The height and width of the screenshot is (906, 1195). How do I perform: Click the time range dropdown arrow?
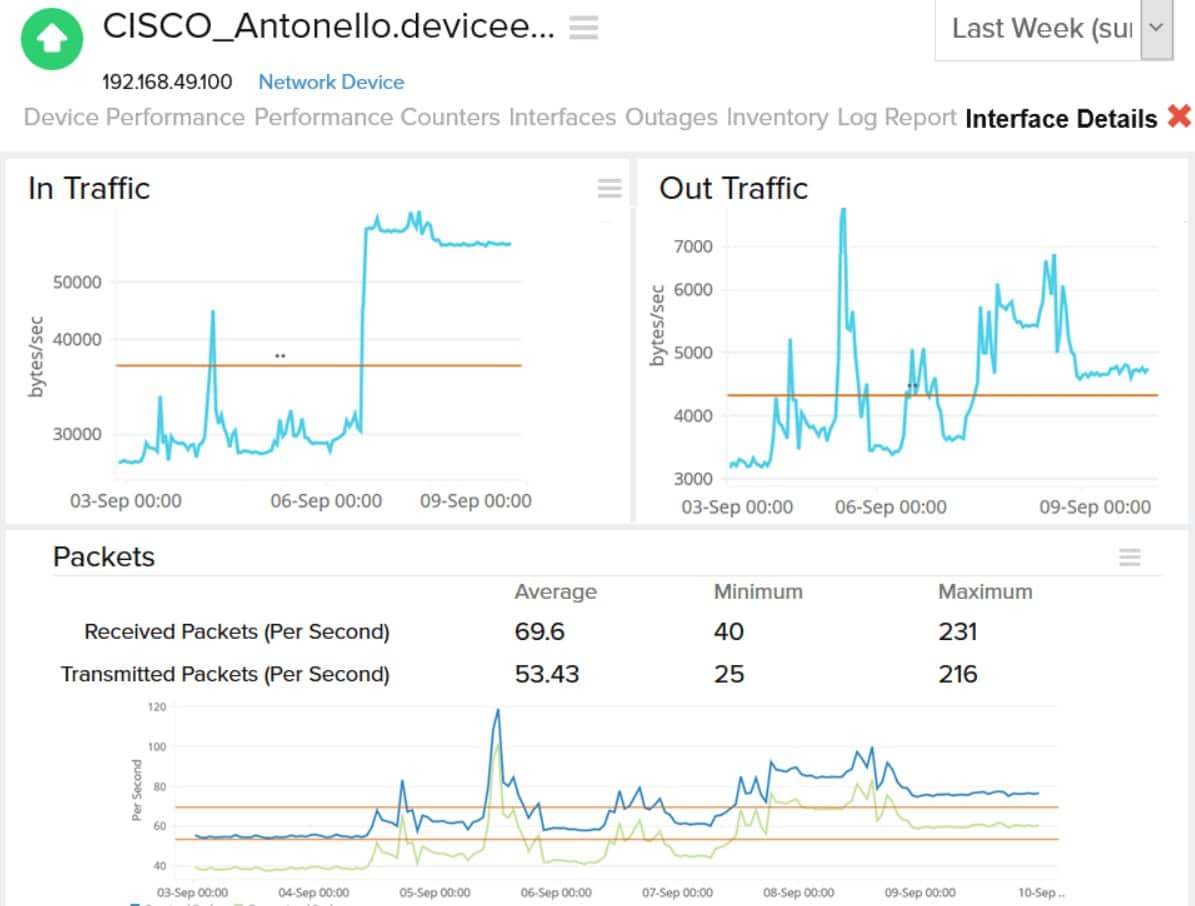tap(1156, 28)
